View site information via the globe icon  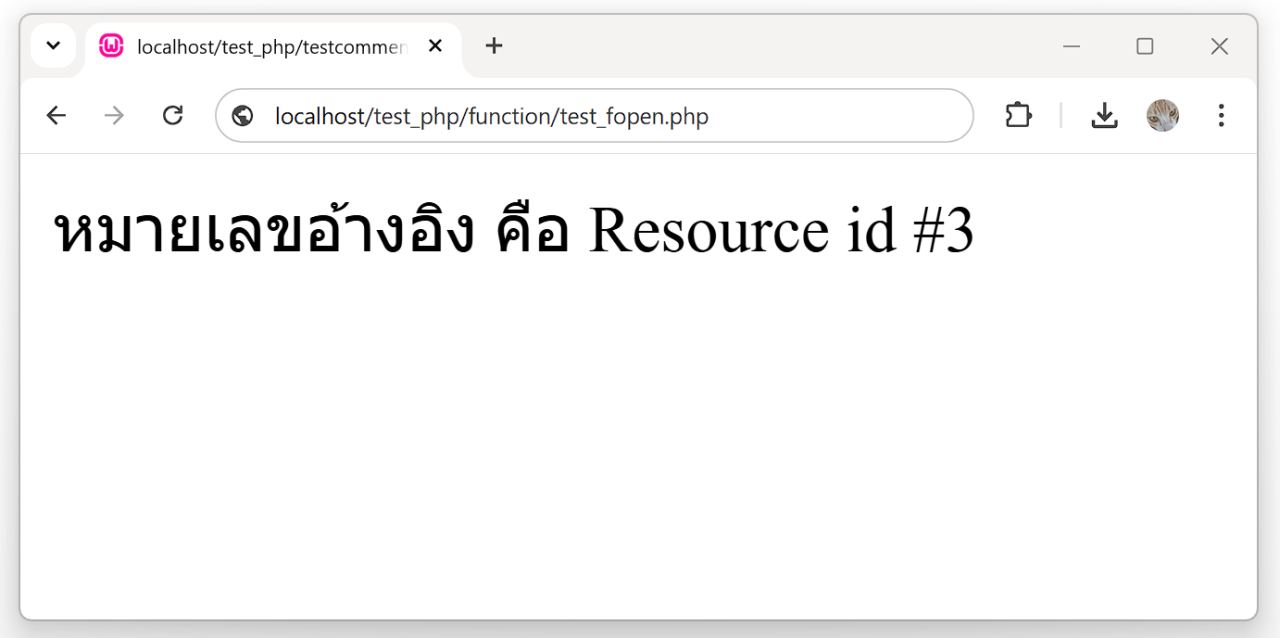(242, 116)
